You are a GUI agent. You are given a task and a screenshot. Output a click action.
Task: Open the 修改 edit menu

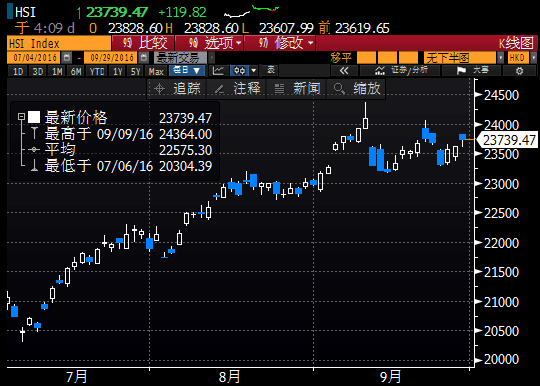coord(280,43)
